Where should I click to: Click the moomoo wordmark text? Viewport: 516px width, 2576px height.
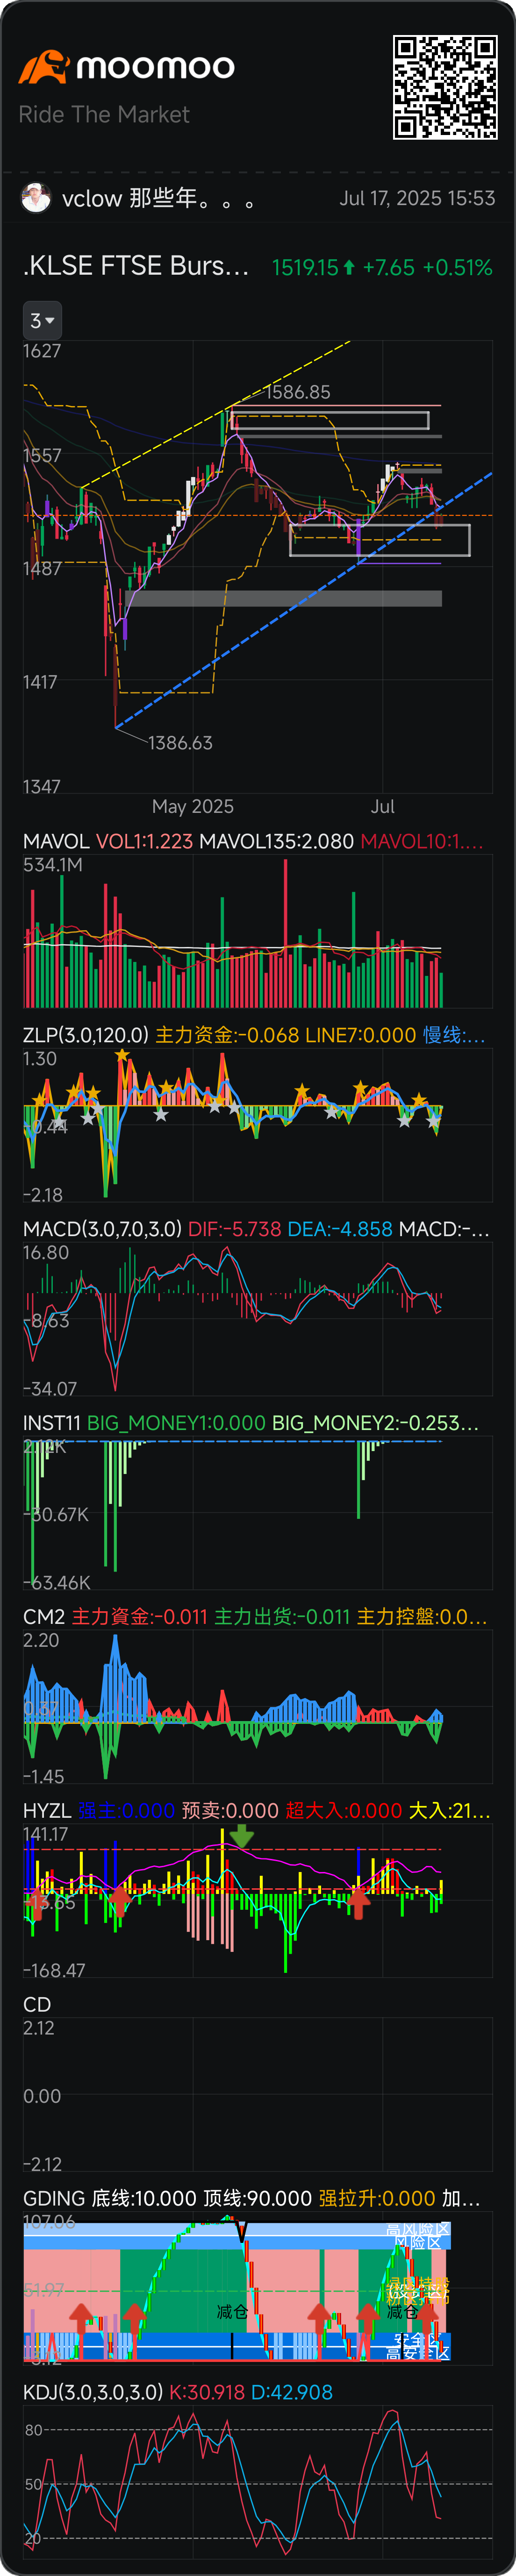pyautogui.click(x=156, y=67)
